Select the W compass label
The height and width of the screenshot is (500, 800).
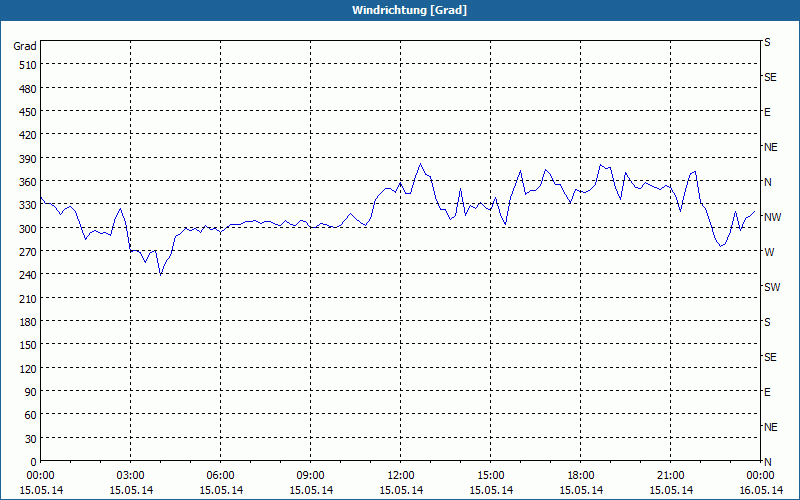coord(769,252)
